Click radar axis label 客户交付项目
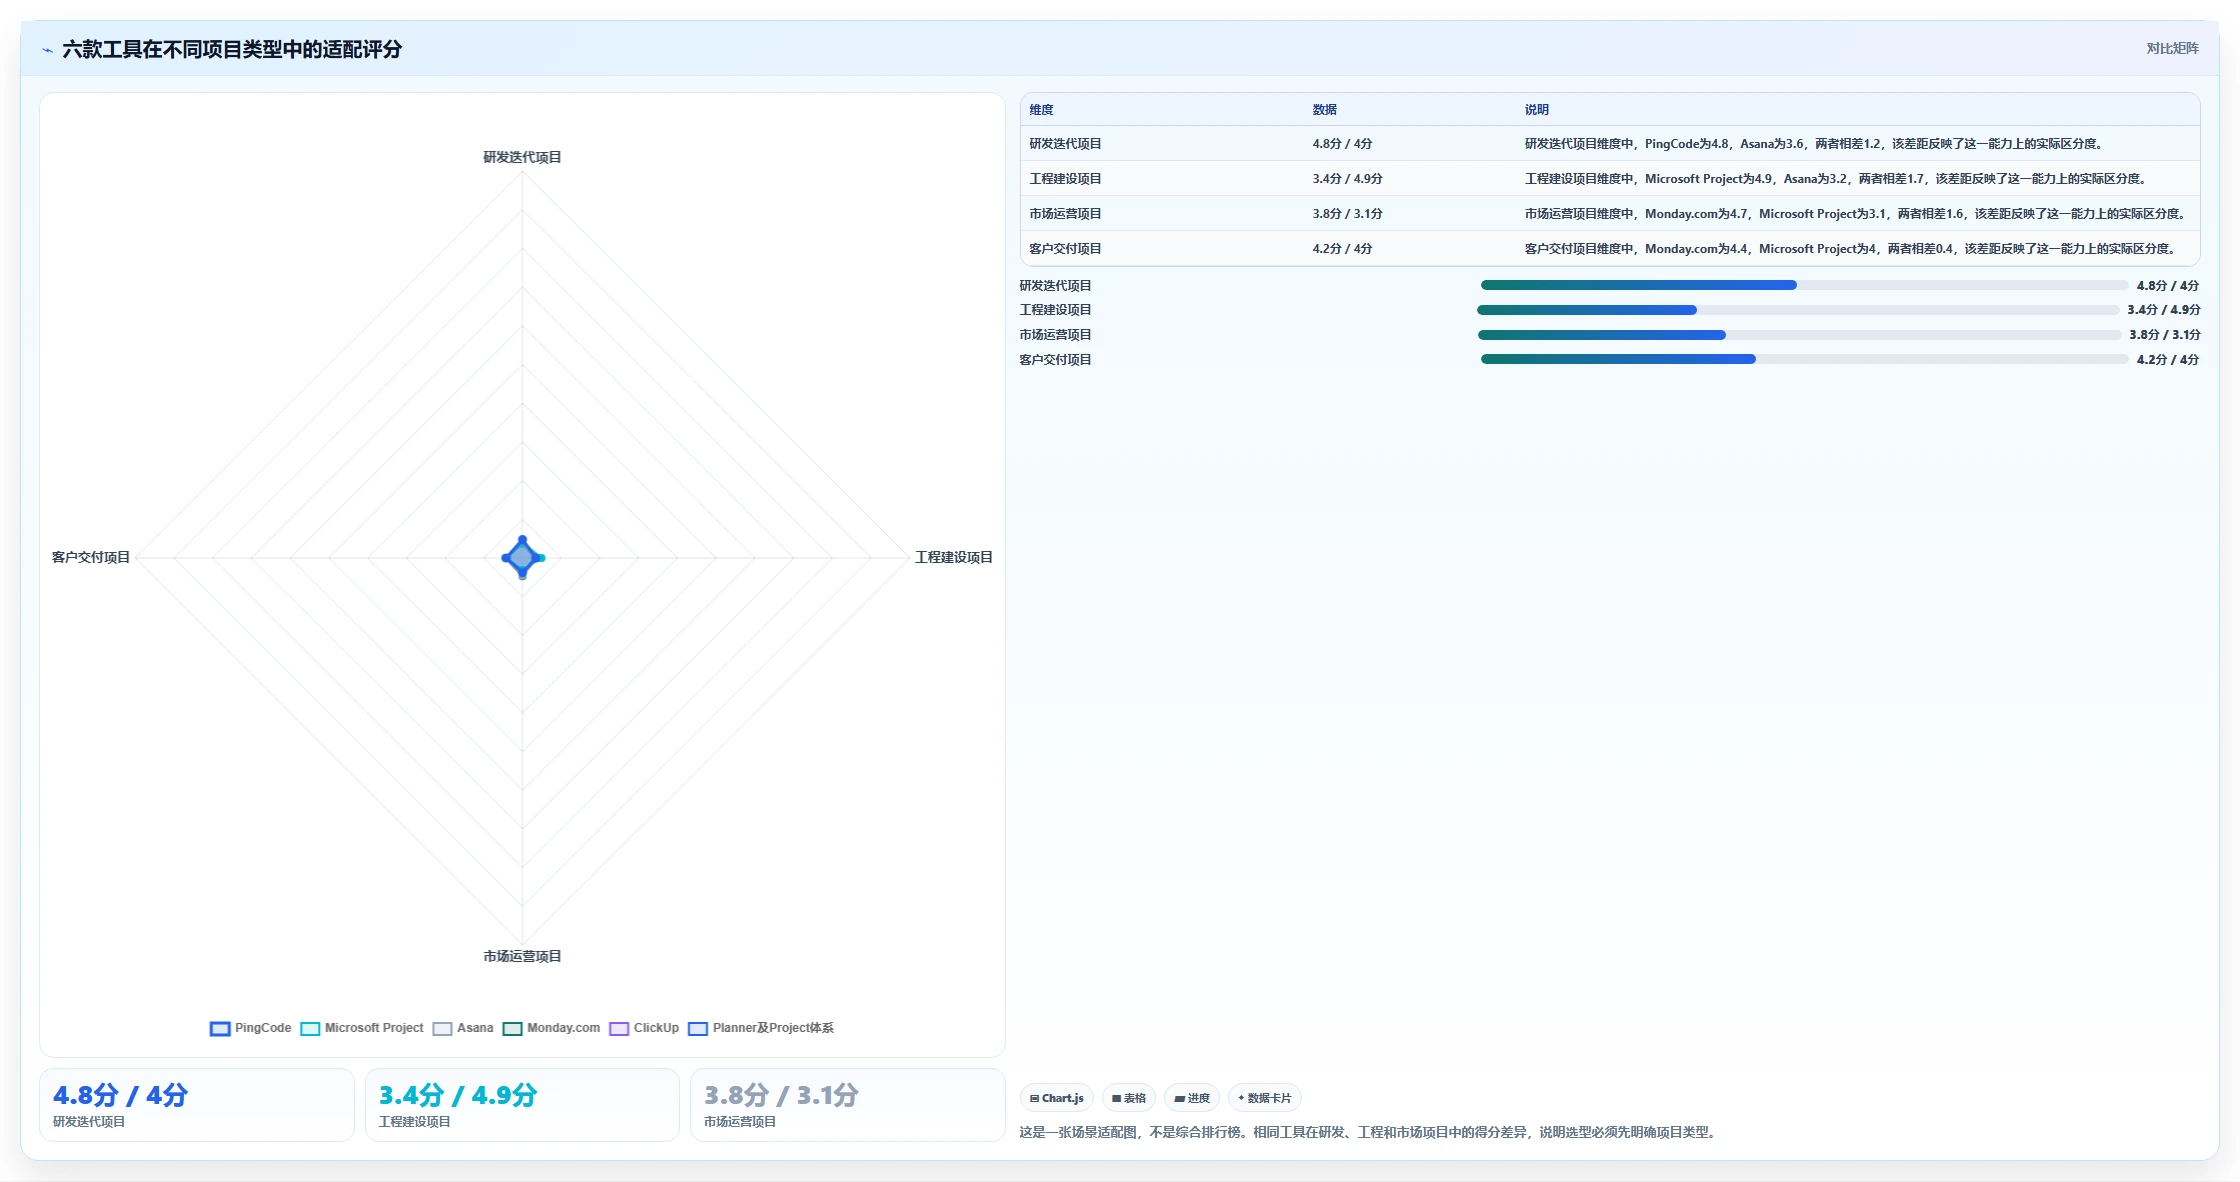This screenshot has height=1182, width=2240. tap(91, 557)
